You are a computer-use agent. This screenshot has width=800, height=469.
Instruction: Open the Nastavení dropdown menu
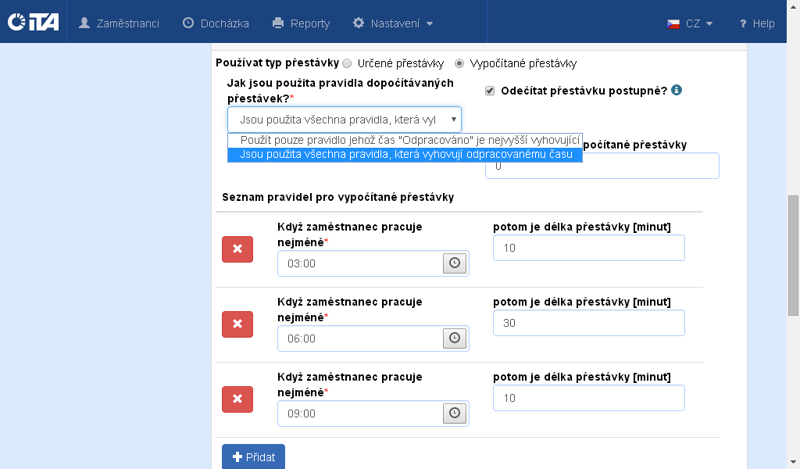[x=393, y=22]
